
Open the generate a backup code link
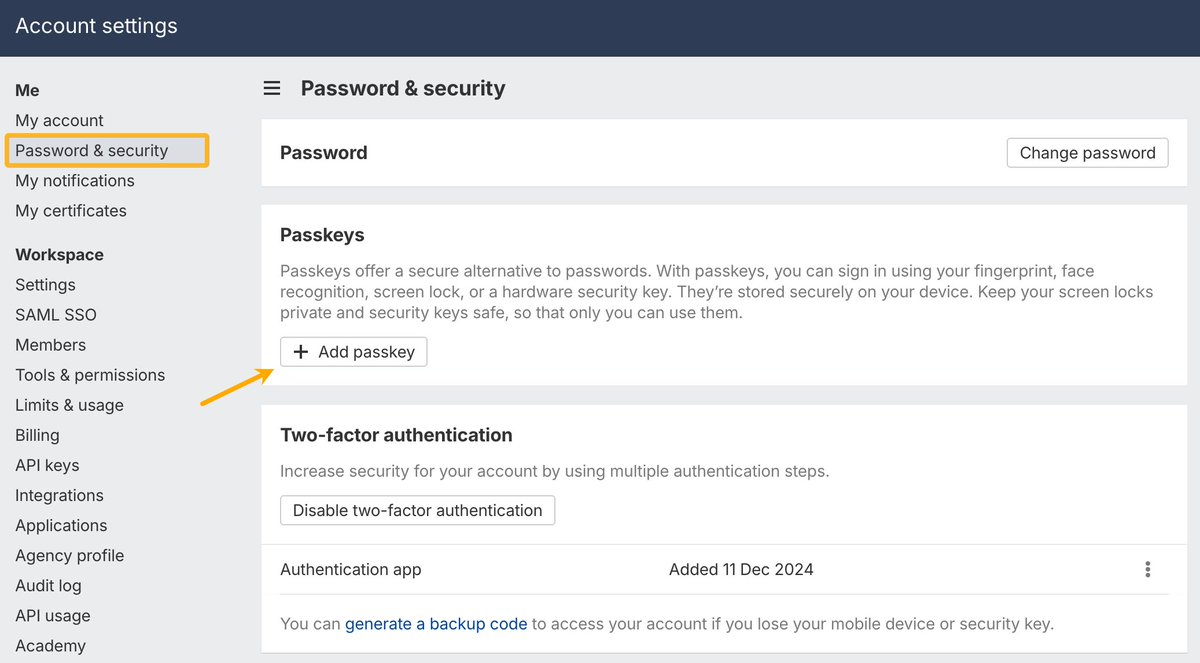[436, 624]
